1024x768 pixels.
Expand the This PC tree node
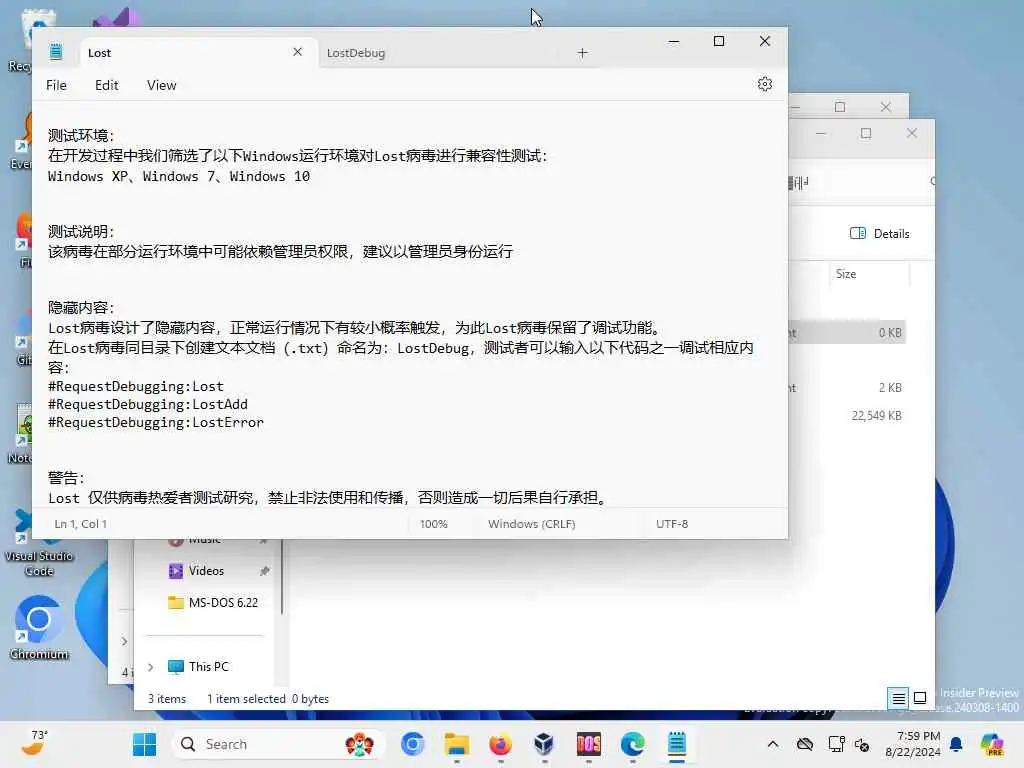151,667
